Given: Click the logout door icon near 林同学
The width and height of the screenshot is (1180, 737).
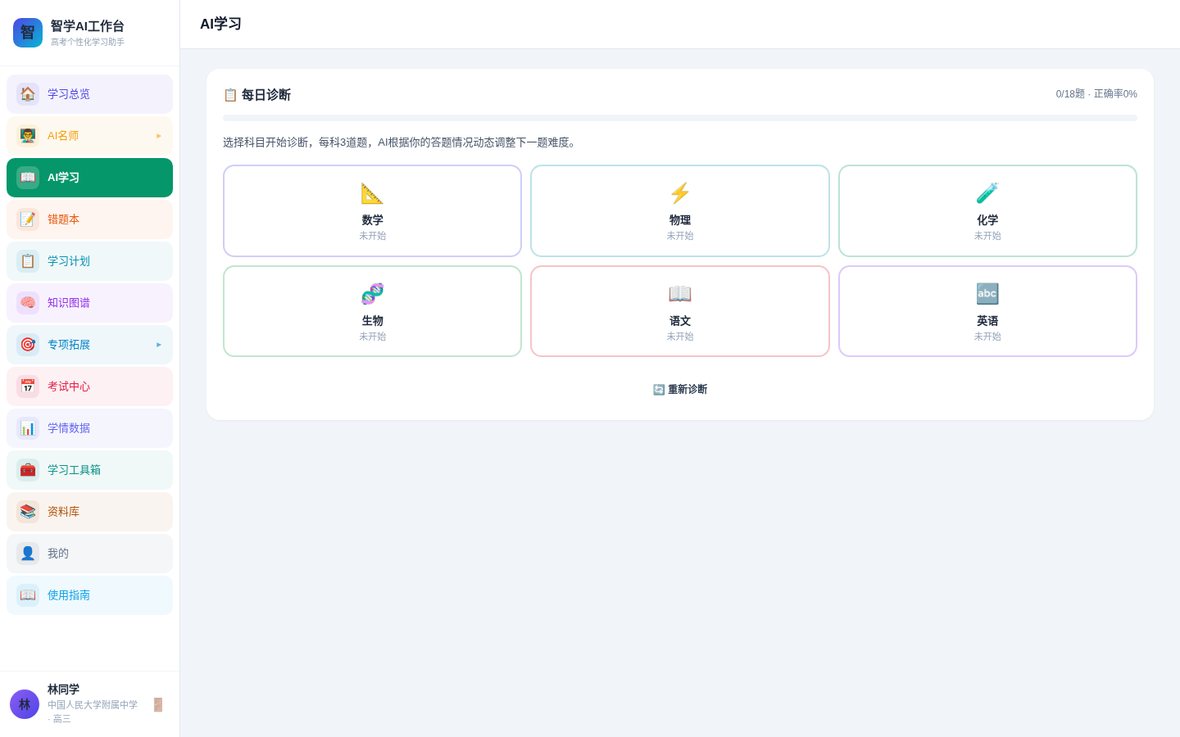Looking at the screenshot, I should (158, 705).
